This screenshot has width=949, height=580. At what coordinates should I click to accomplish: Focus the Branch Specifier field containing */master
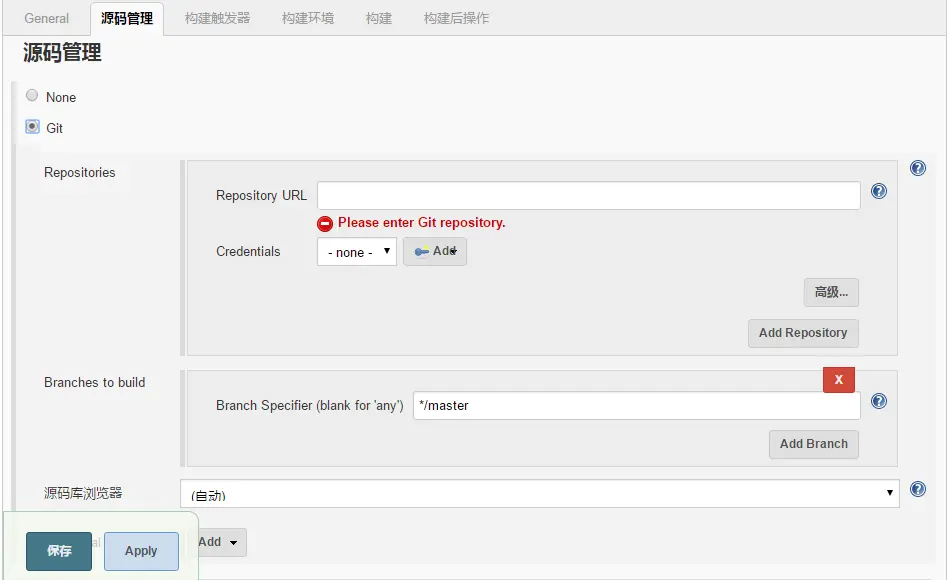click(637, 405)
